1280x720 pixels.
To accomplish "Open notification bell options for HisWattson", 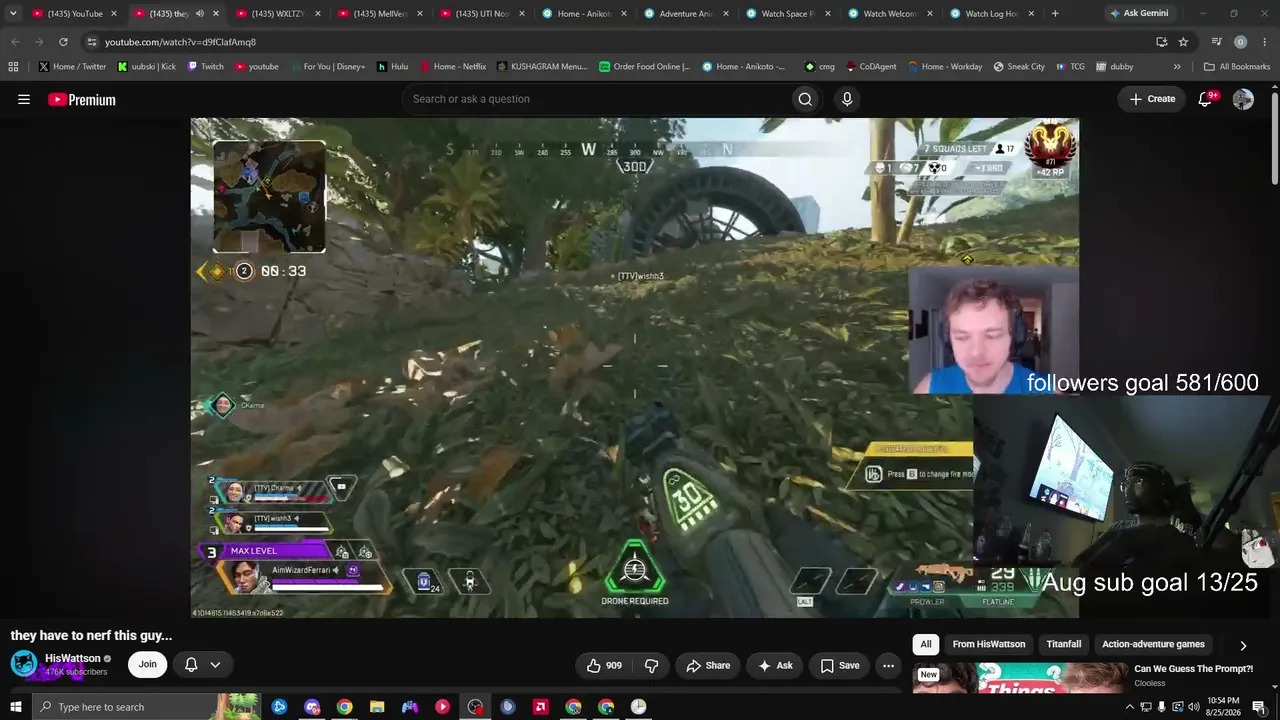I will coord(201,665).
